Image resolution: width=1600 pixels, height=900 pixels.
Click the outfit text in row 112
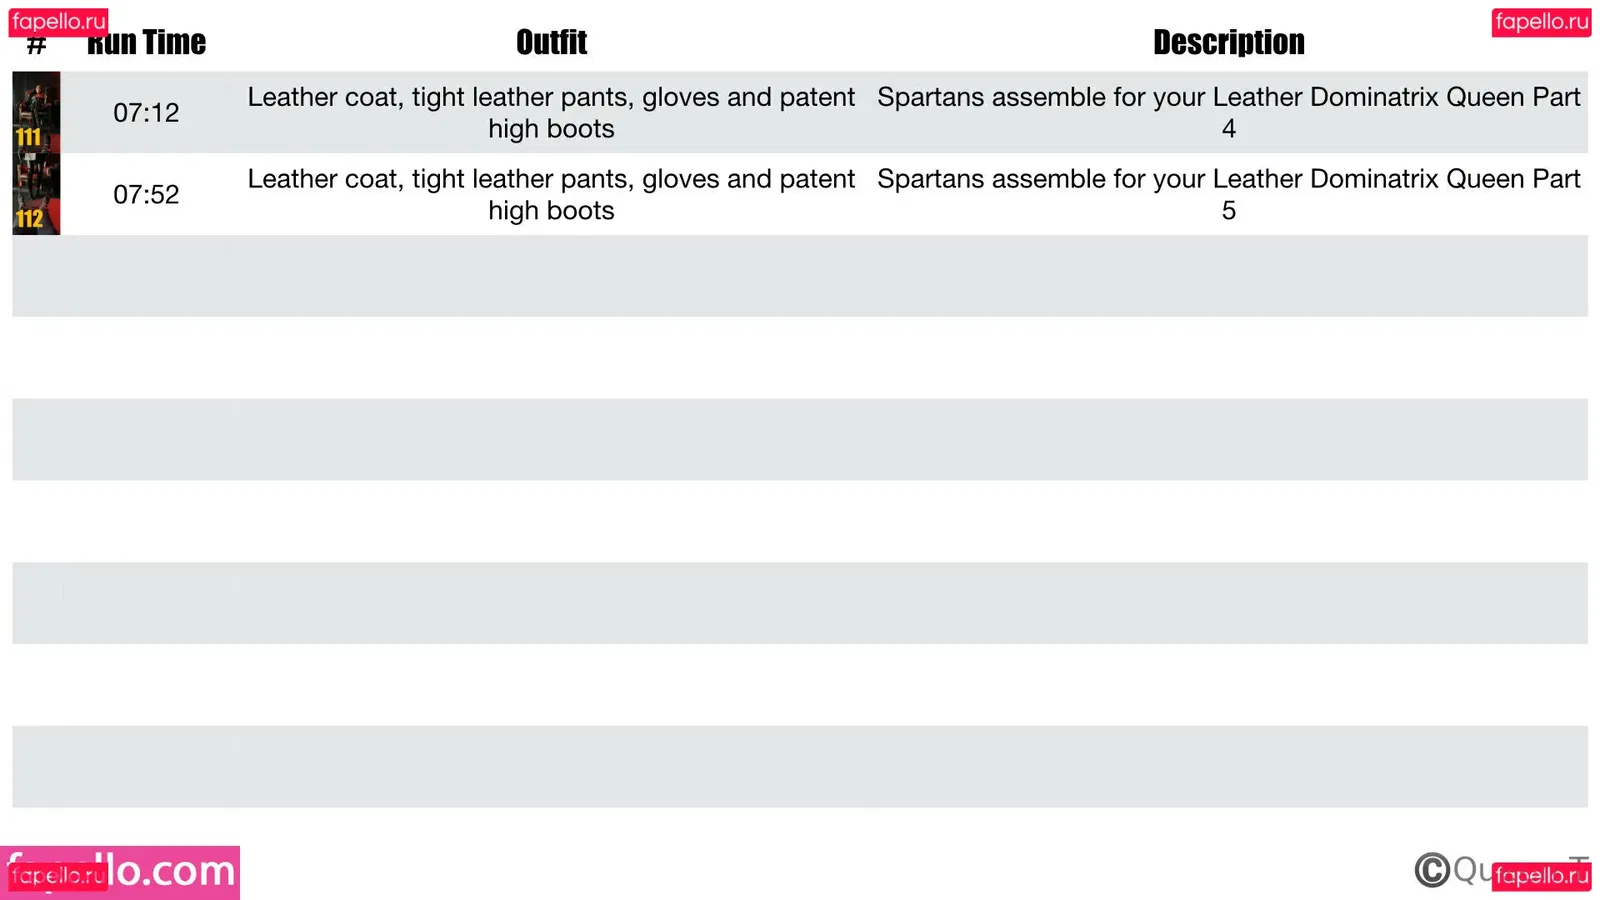click(x=551, y=195)
